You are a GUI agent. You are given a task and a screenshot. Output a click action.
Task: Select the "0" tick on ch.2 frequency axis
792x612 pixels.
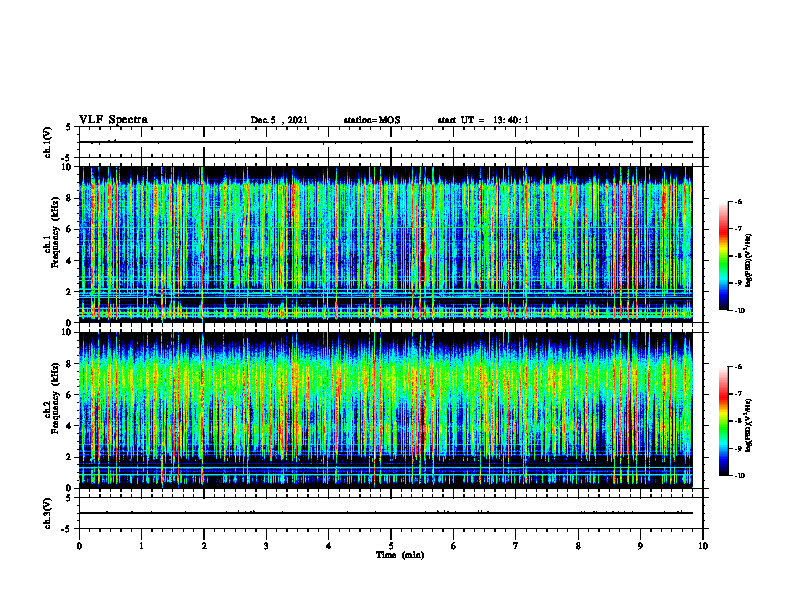pos(70,488)
